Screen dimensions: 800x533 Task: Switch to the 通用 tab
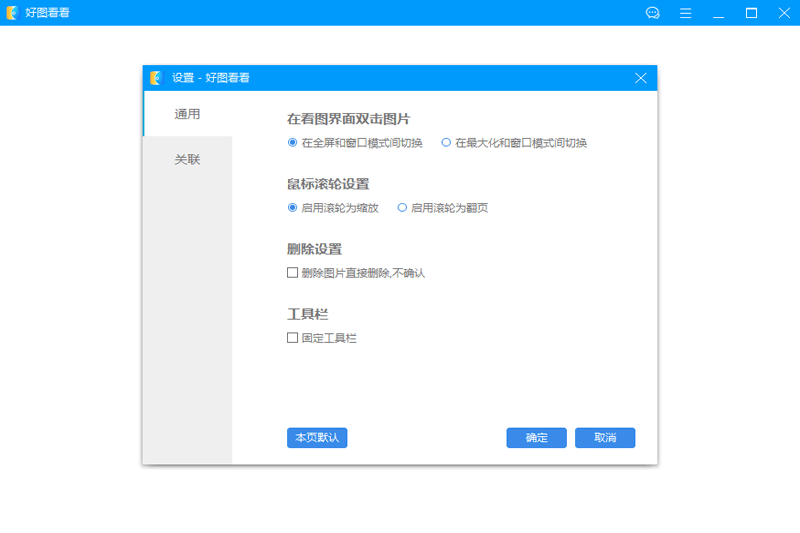coord(187,114)
